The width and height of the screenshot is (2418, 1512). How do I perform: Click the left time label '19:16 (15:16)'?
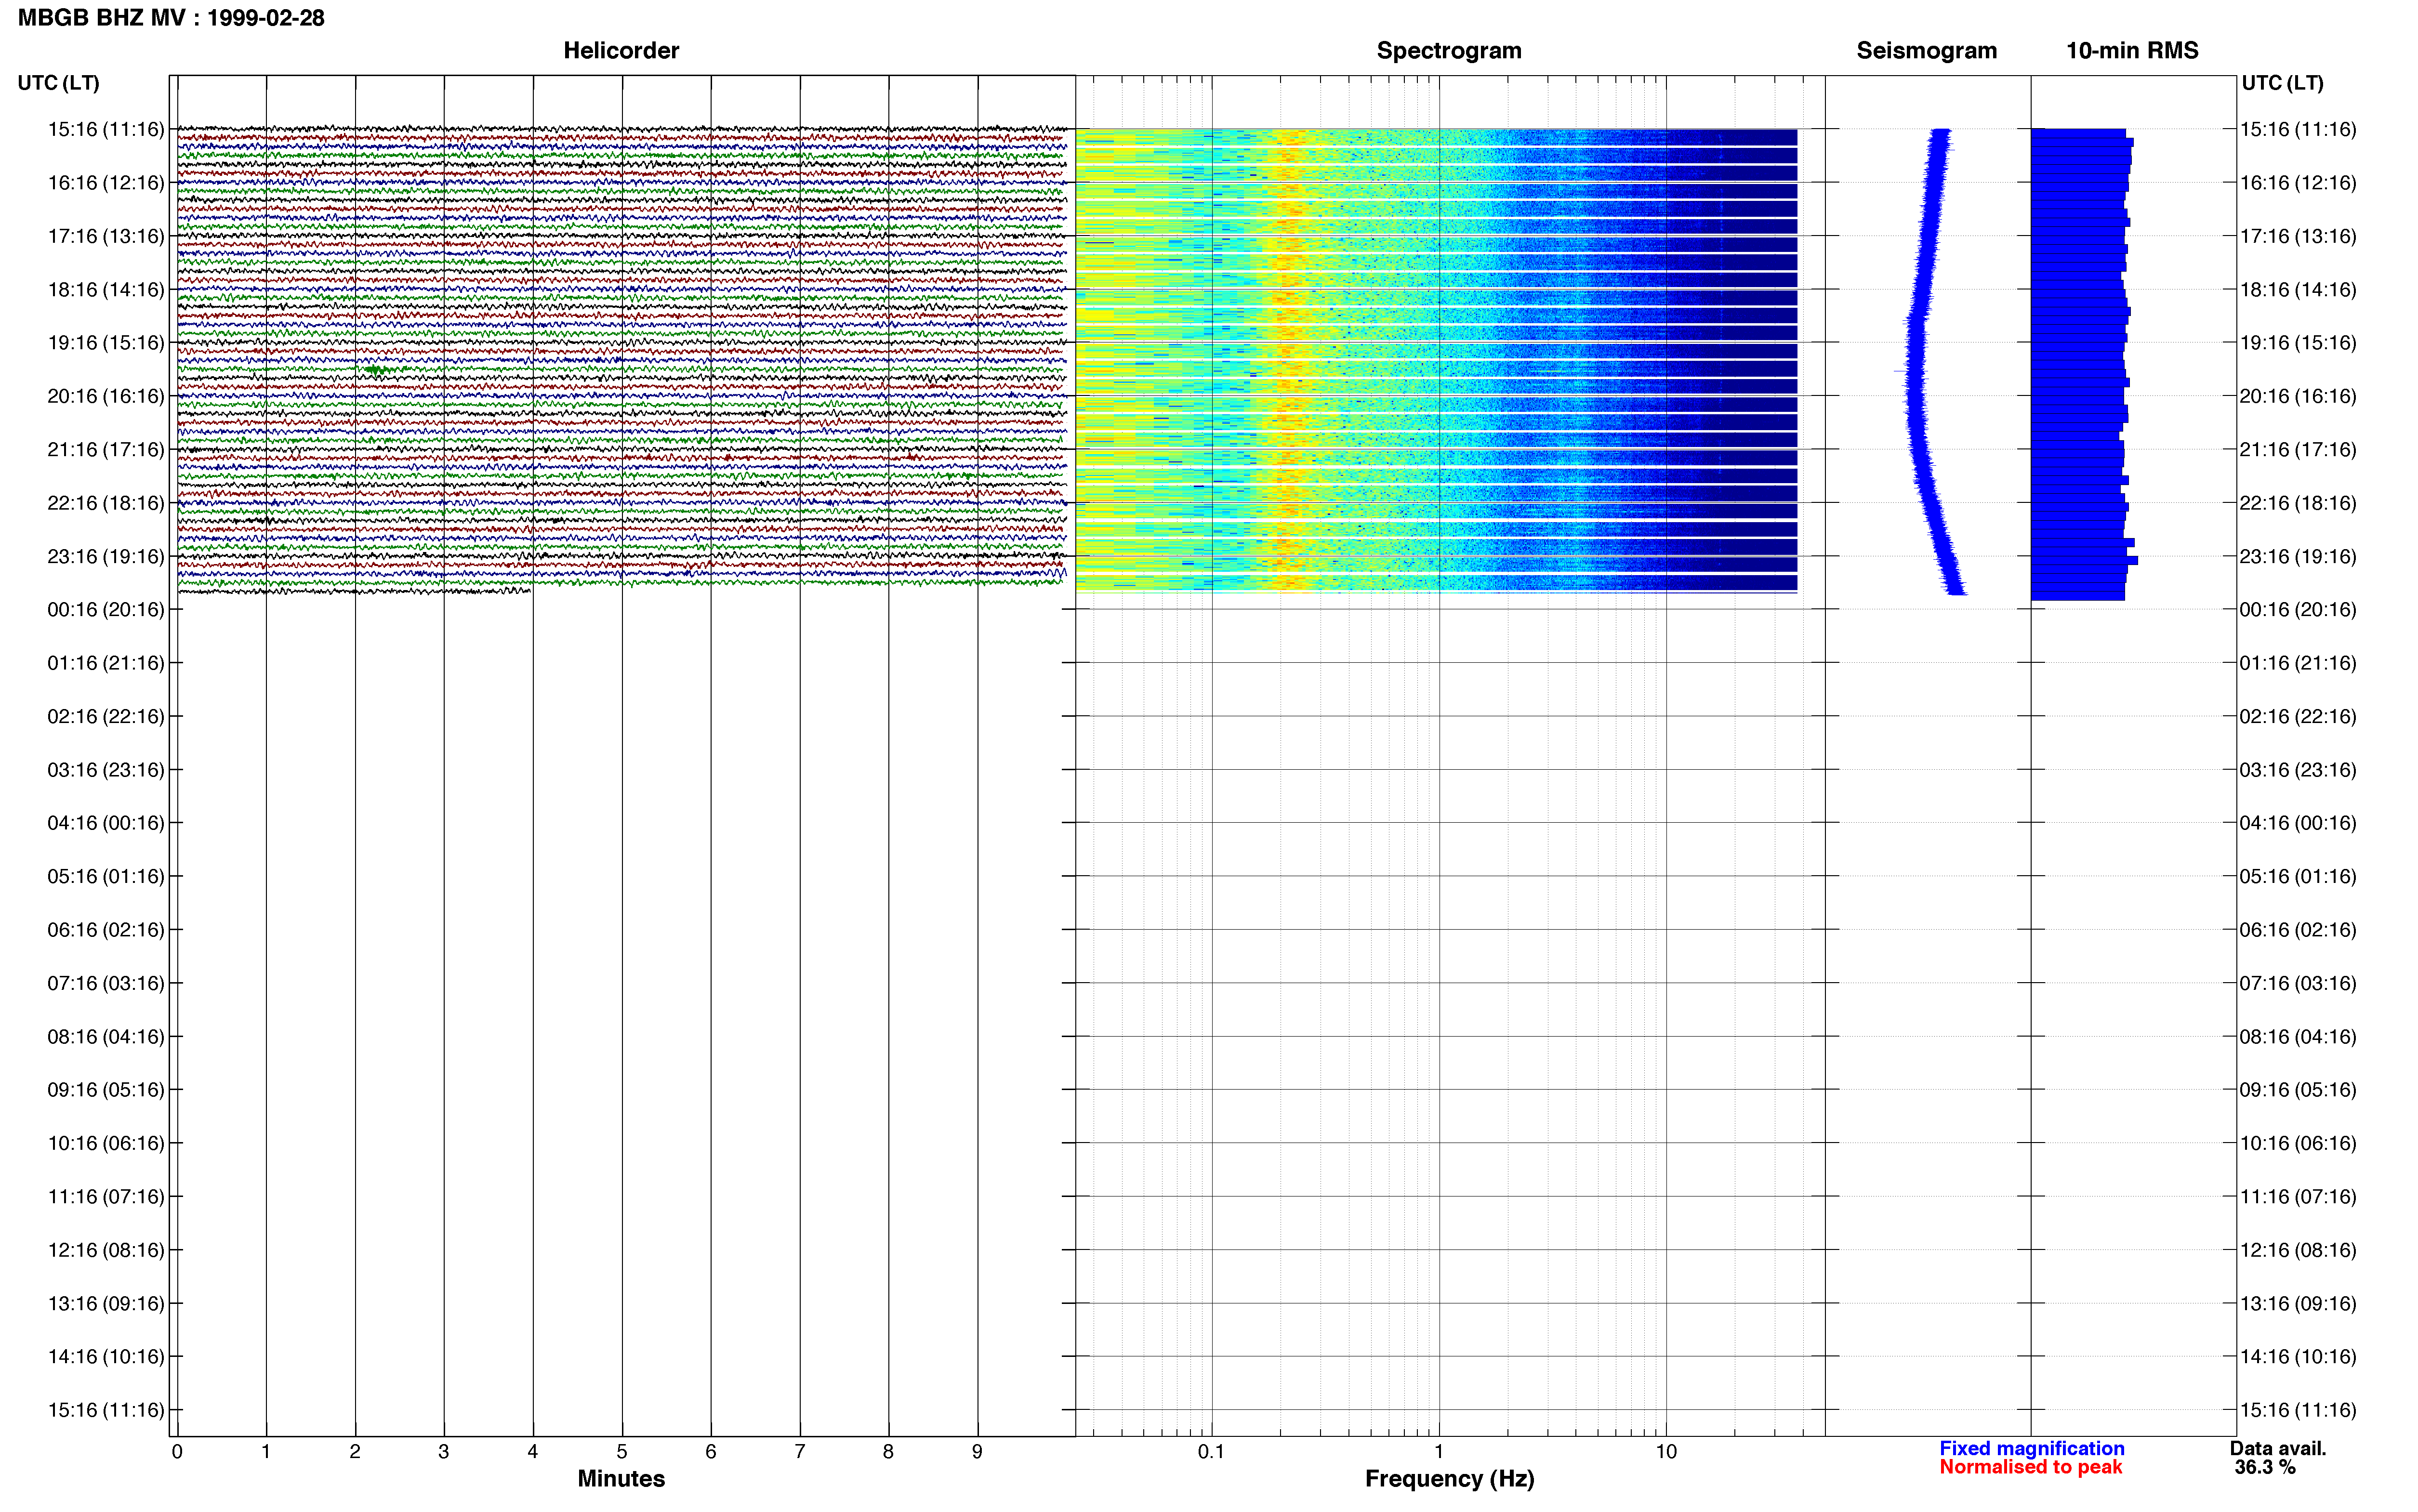click(x=106, y=343)
